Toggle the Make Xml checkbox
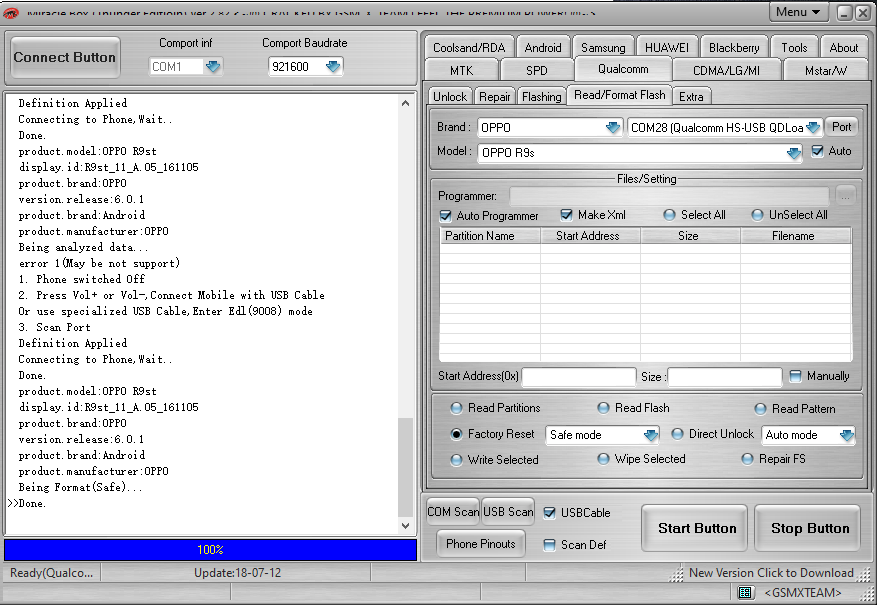 tap(567, 215)
